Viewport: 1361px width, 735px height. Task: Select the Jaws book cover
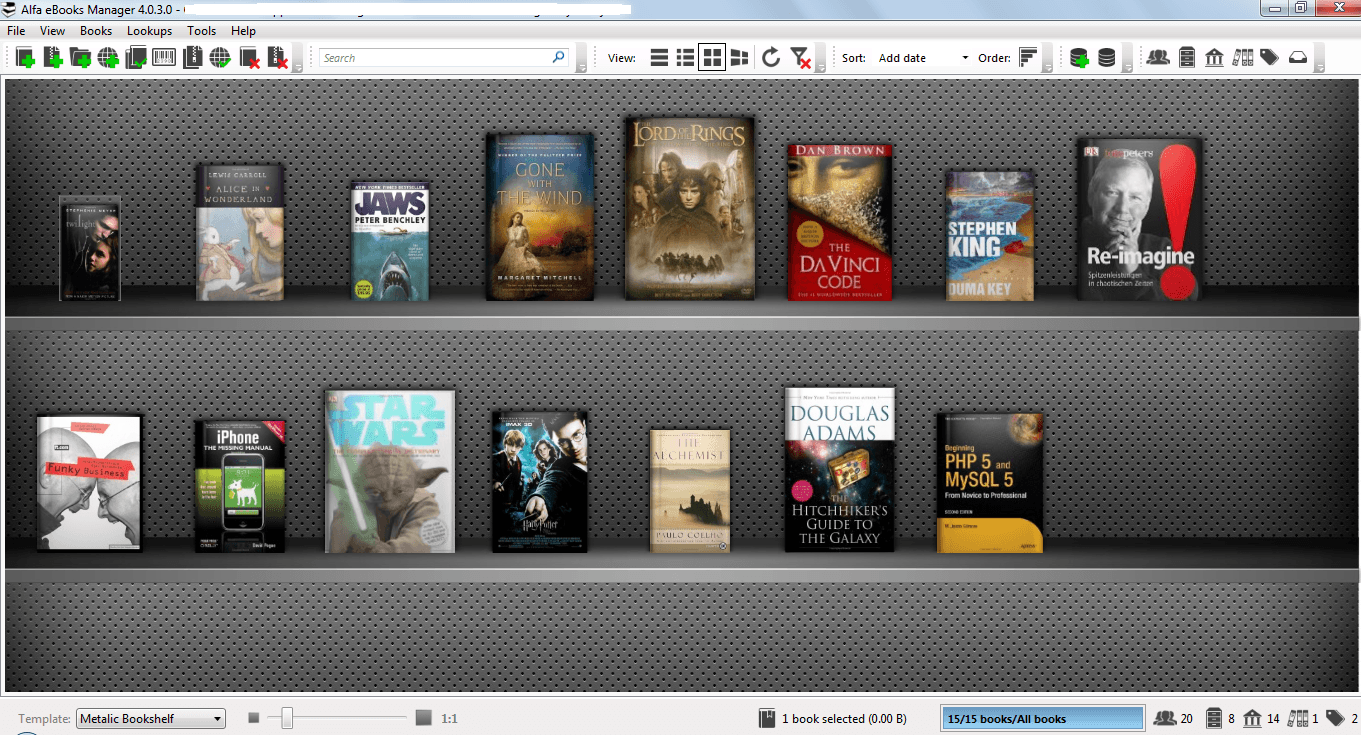[x=390, y=240]
